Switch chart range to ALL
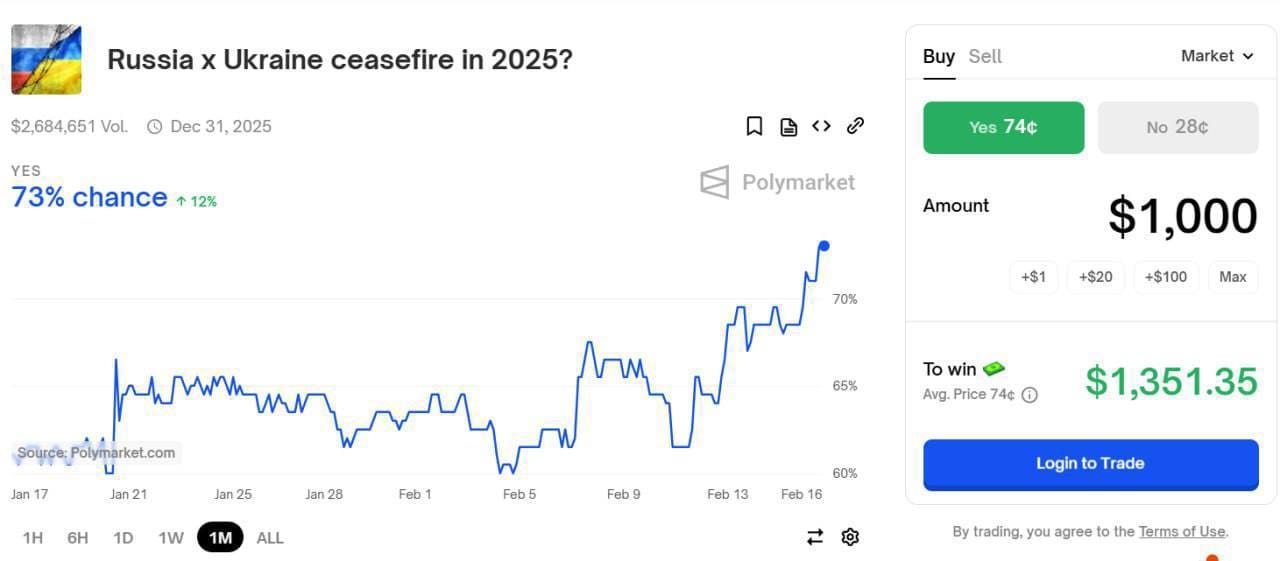 click(270, 537)
